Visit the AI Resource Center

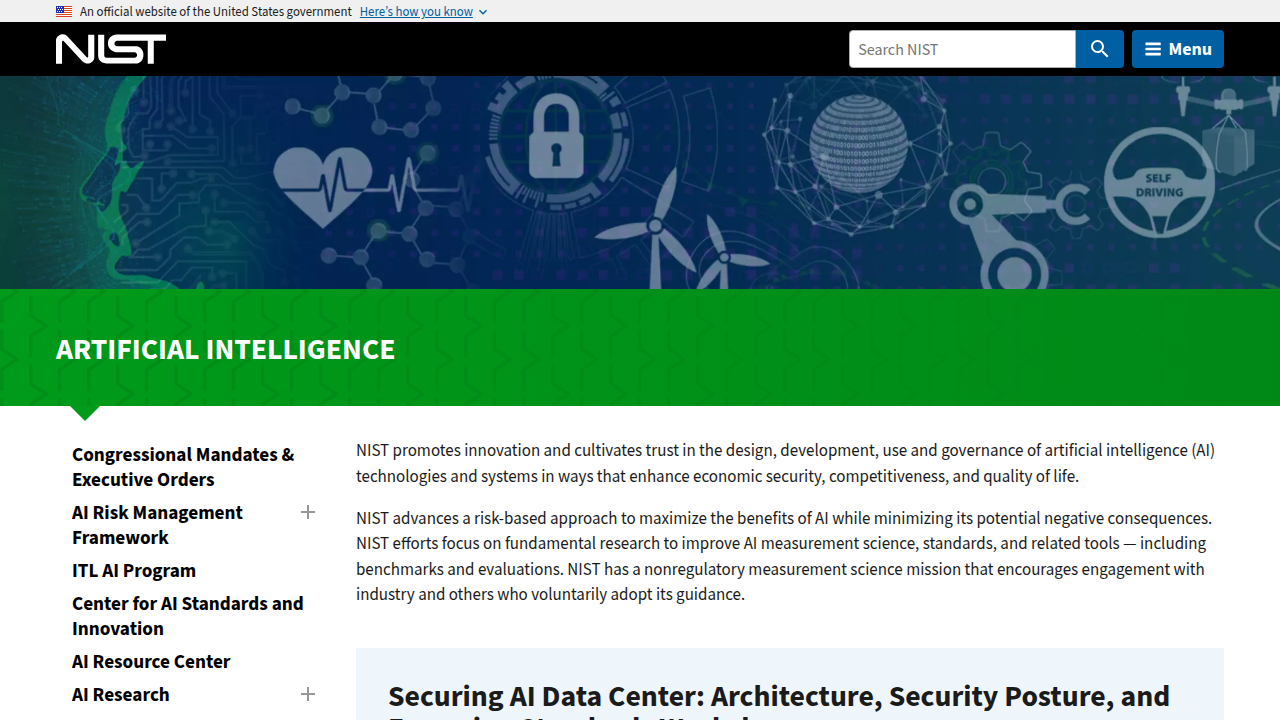tap(151, 661)
